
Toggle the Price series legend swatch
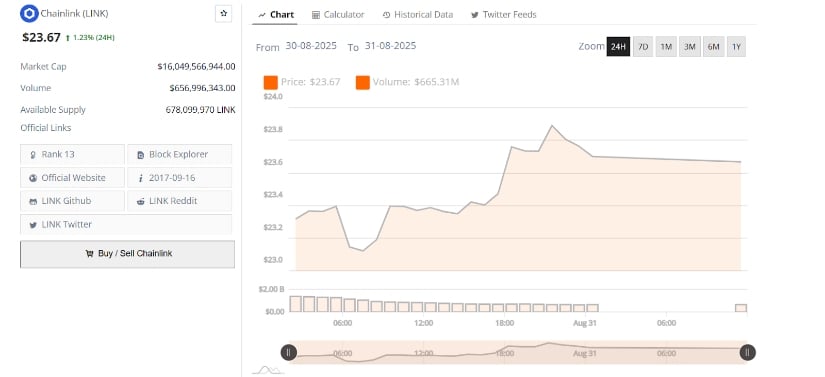coord(270,83)
